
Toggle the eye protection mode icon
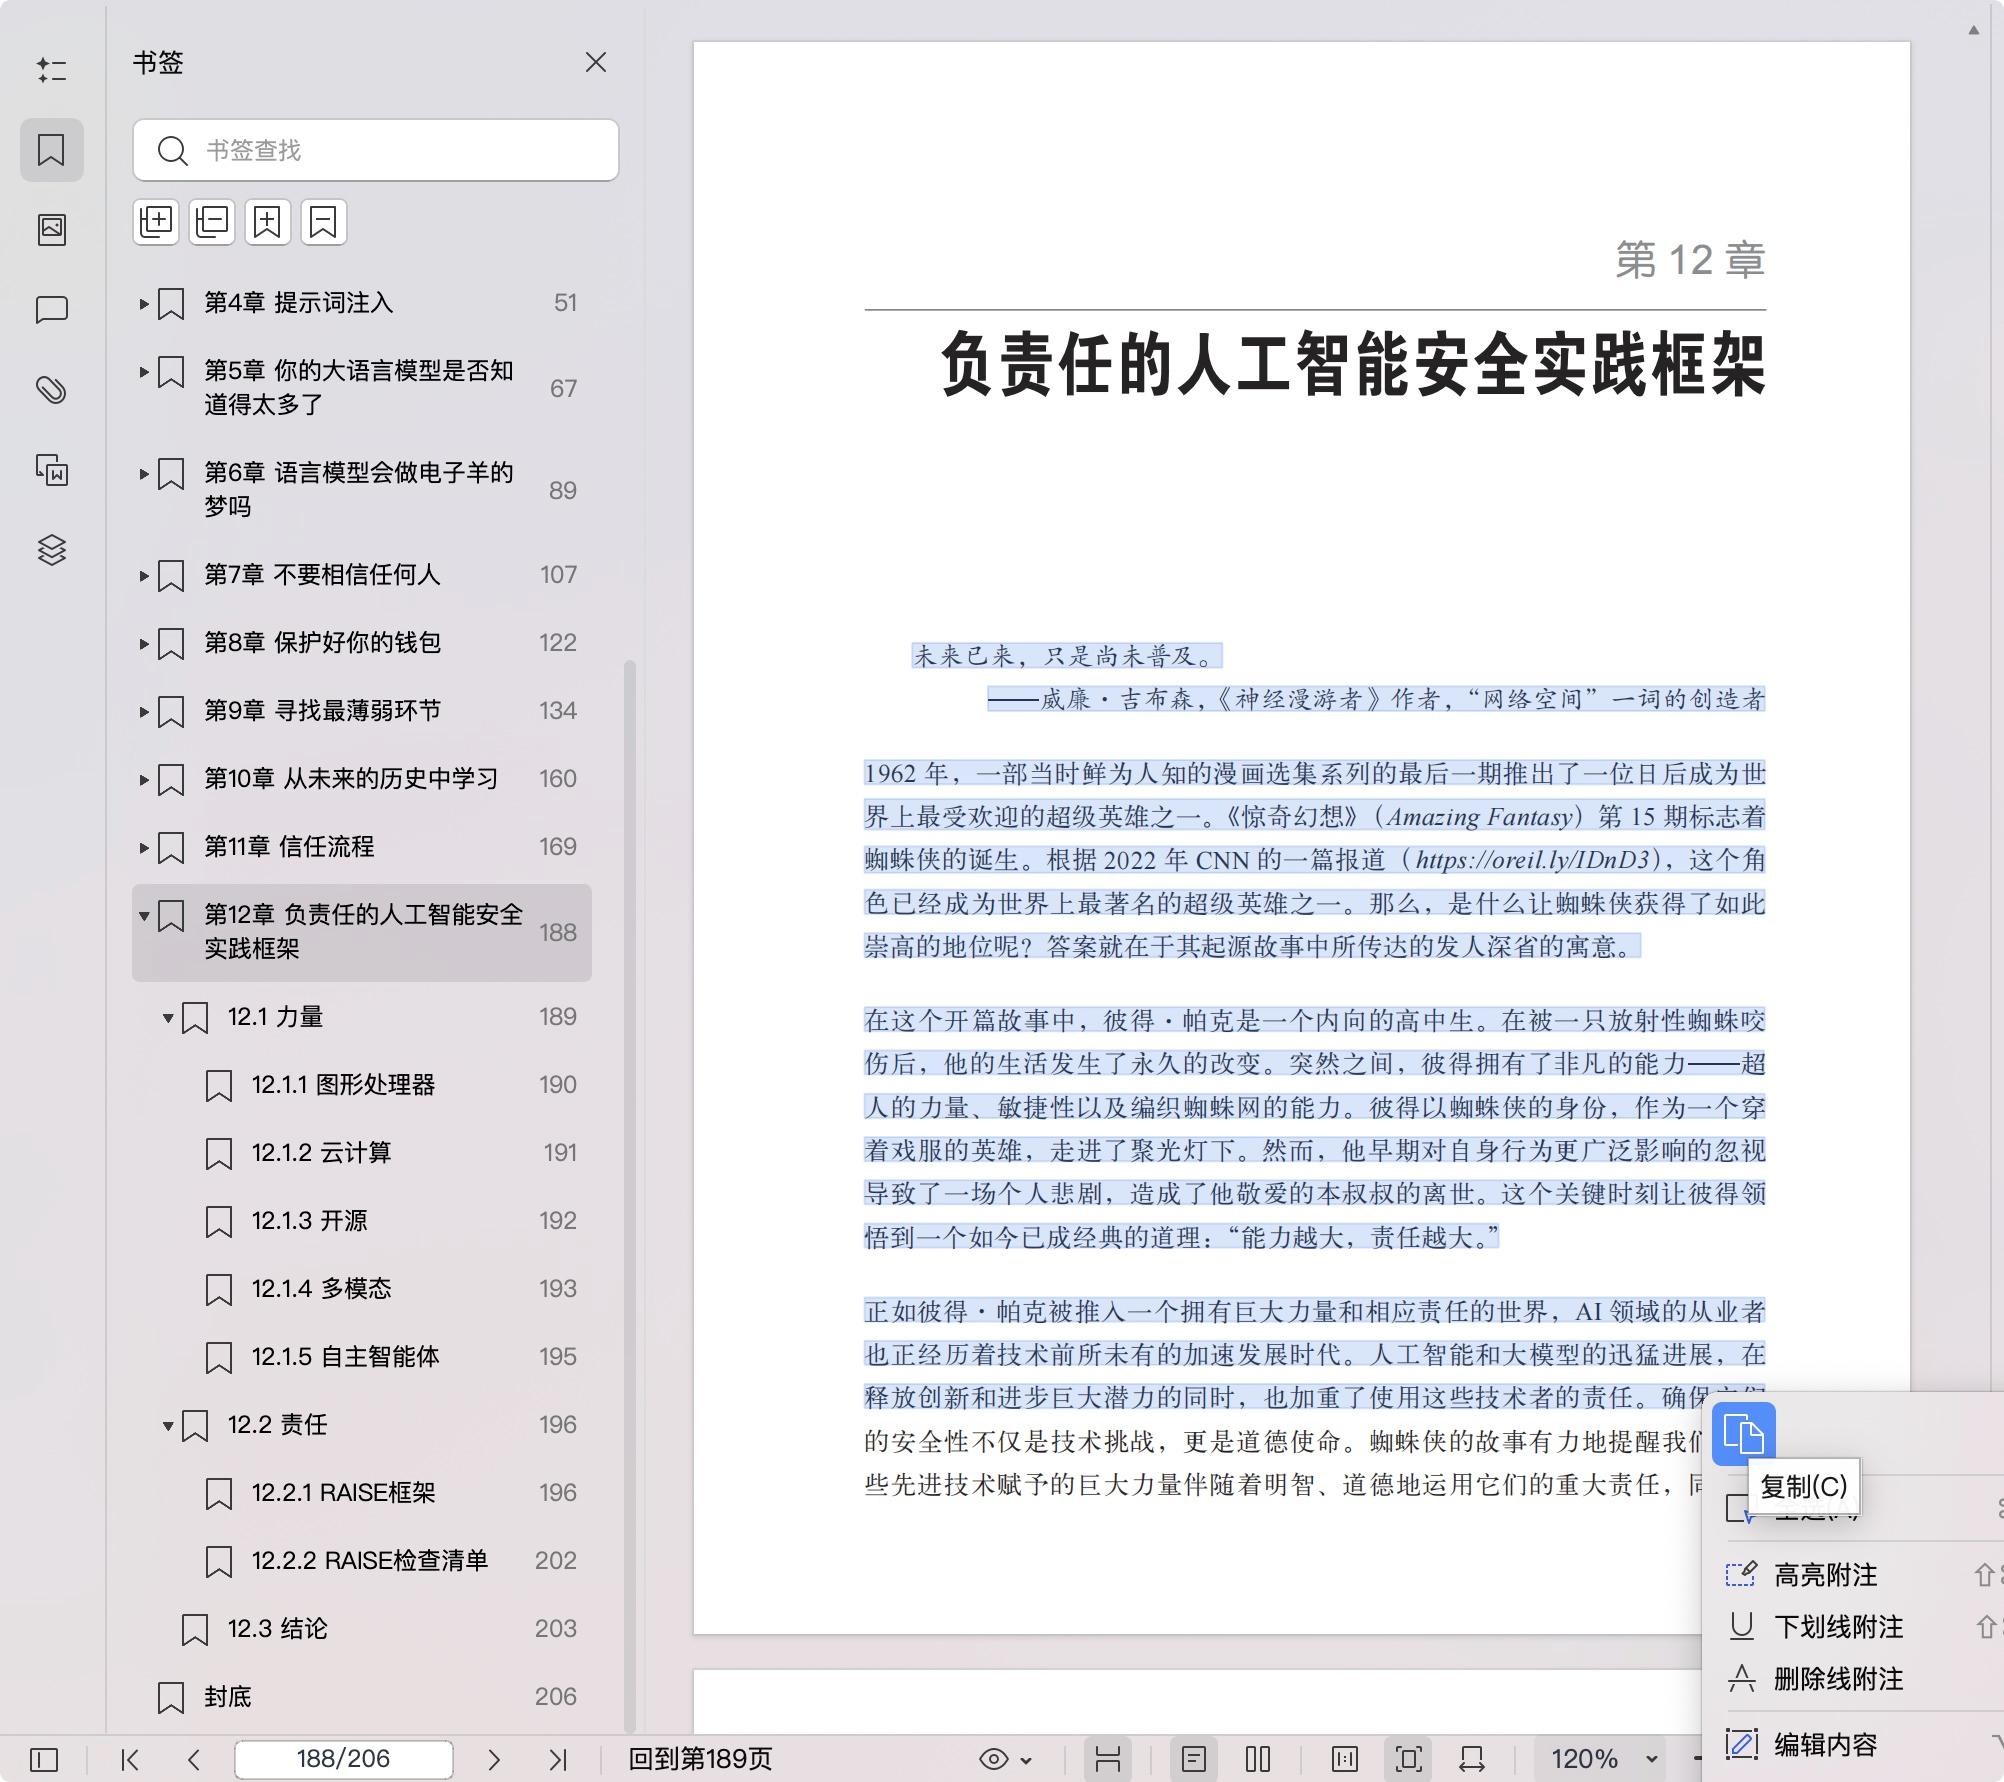993,1759
